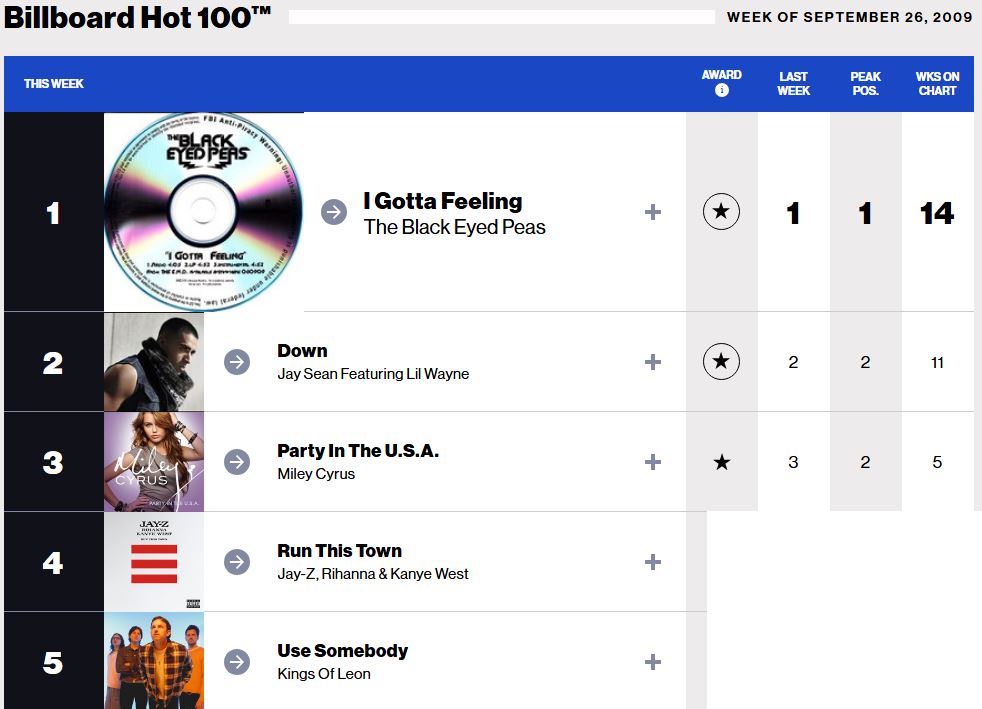The width and height of the screenshot is (982, 709).
Task: Click the arrow icon beside Use Somebody
Action: [x=237, y=662]
